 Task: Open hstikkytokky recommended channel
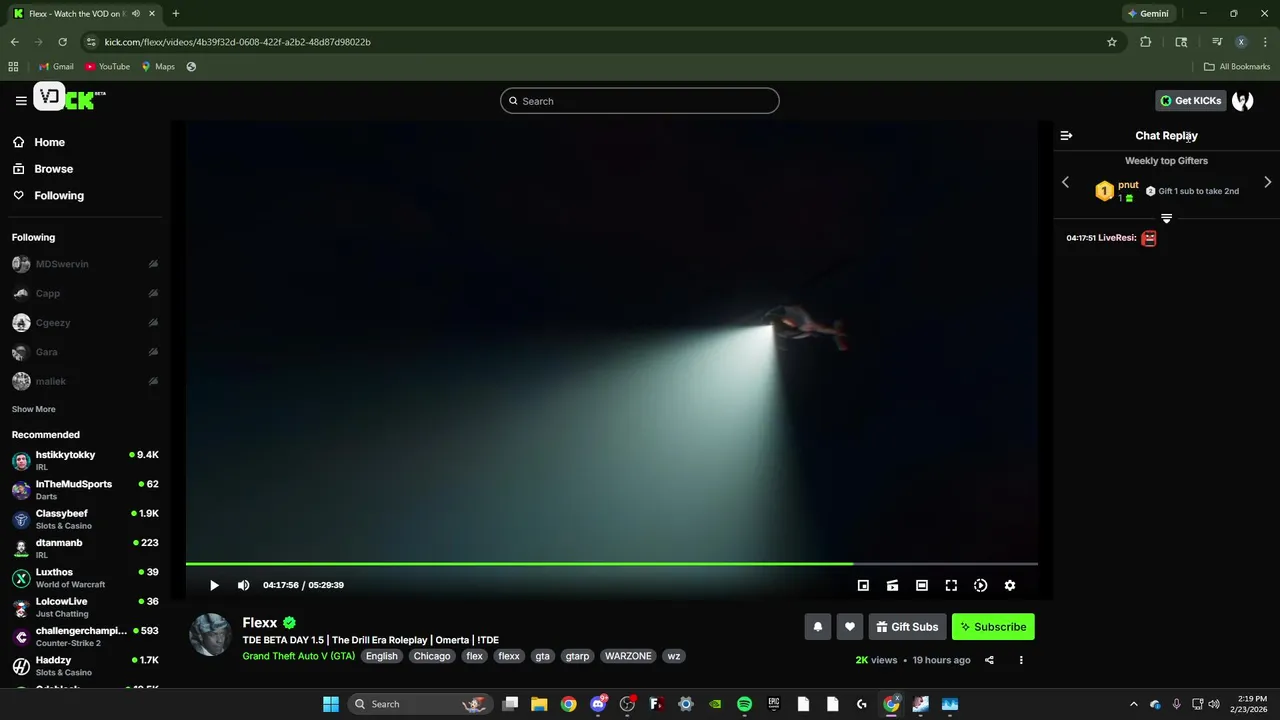click(84, 460)
